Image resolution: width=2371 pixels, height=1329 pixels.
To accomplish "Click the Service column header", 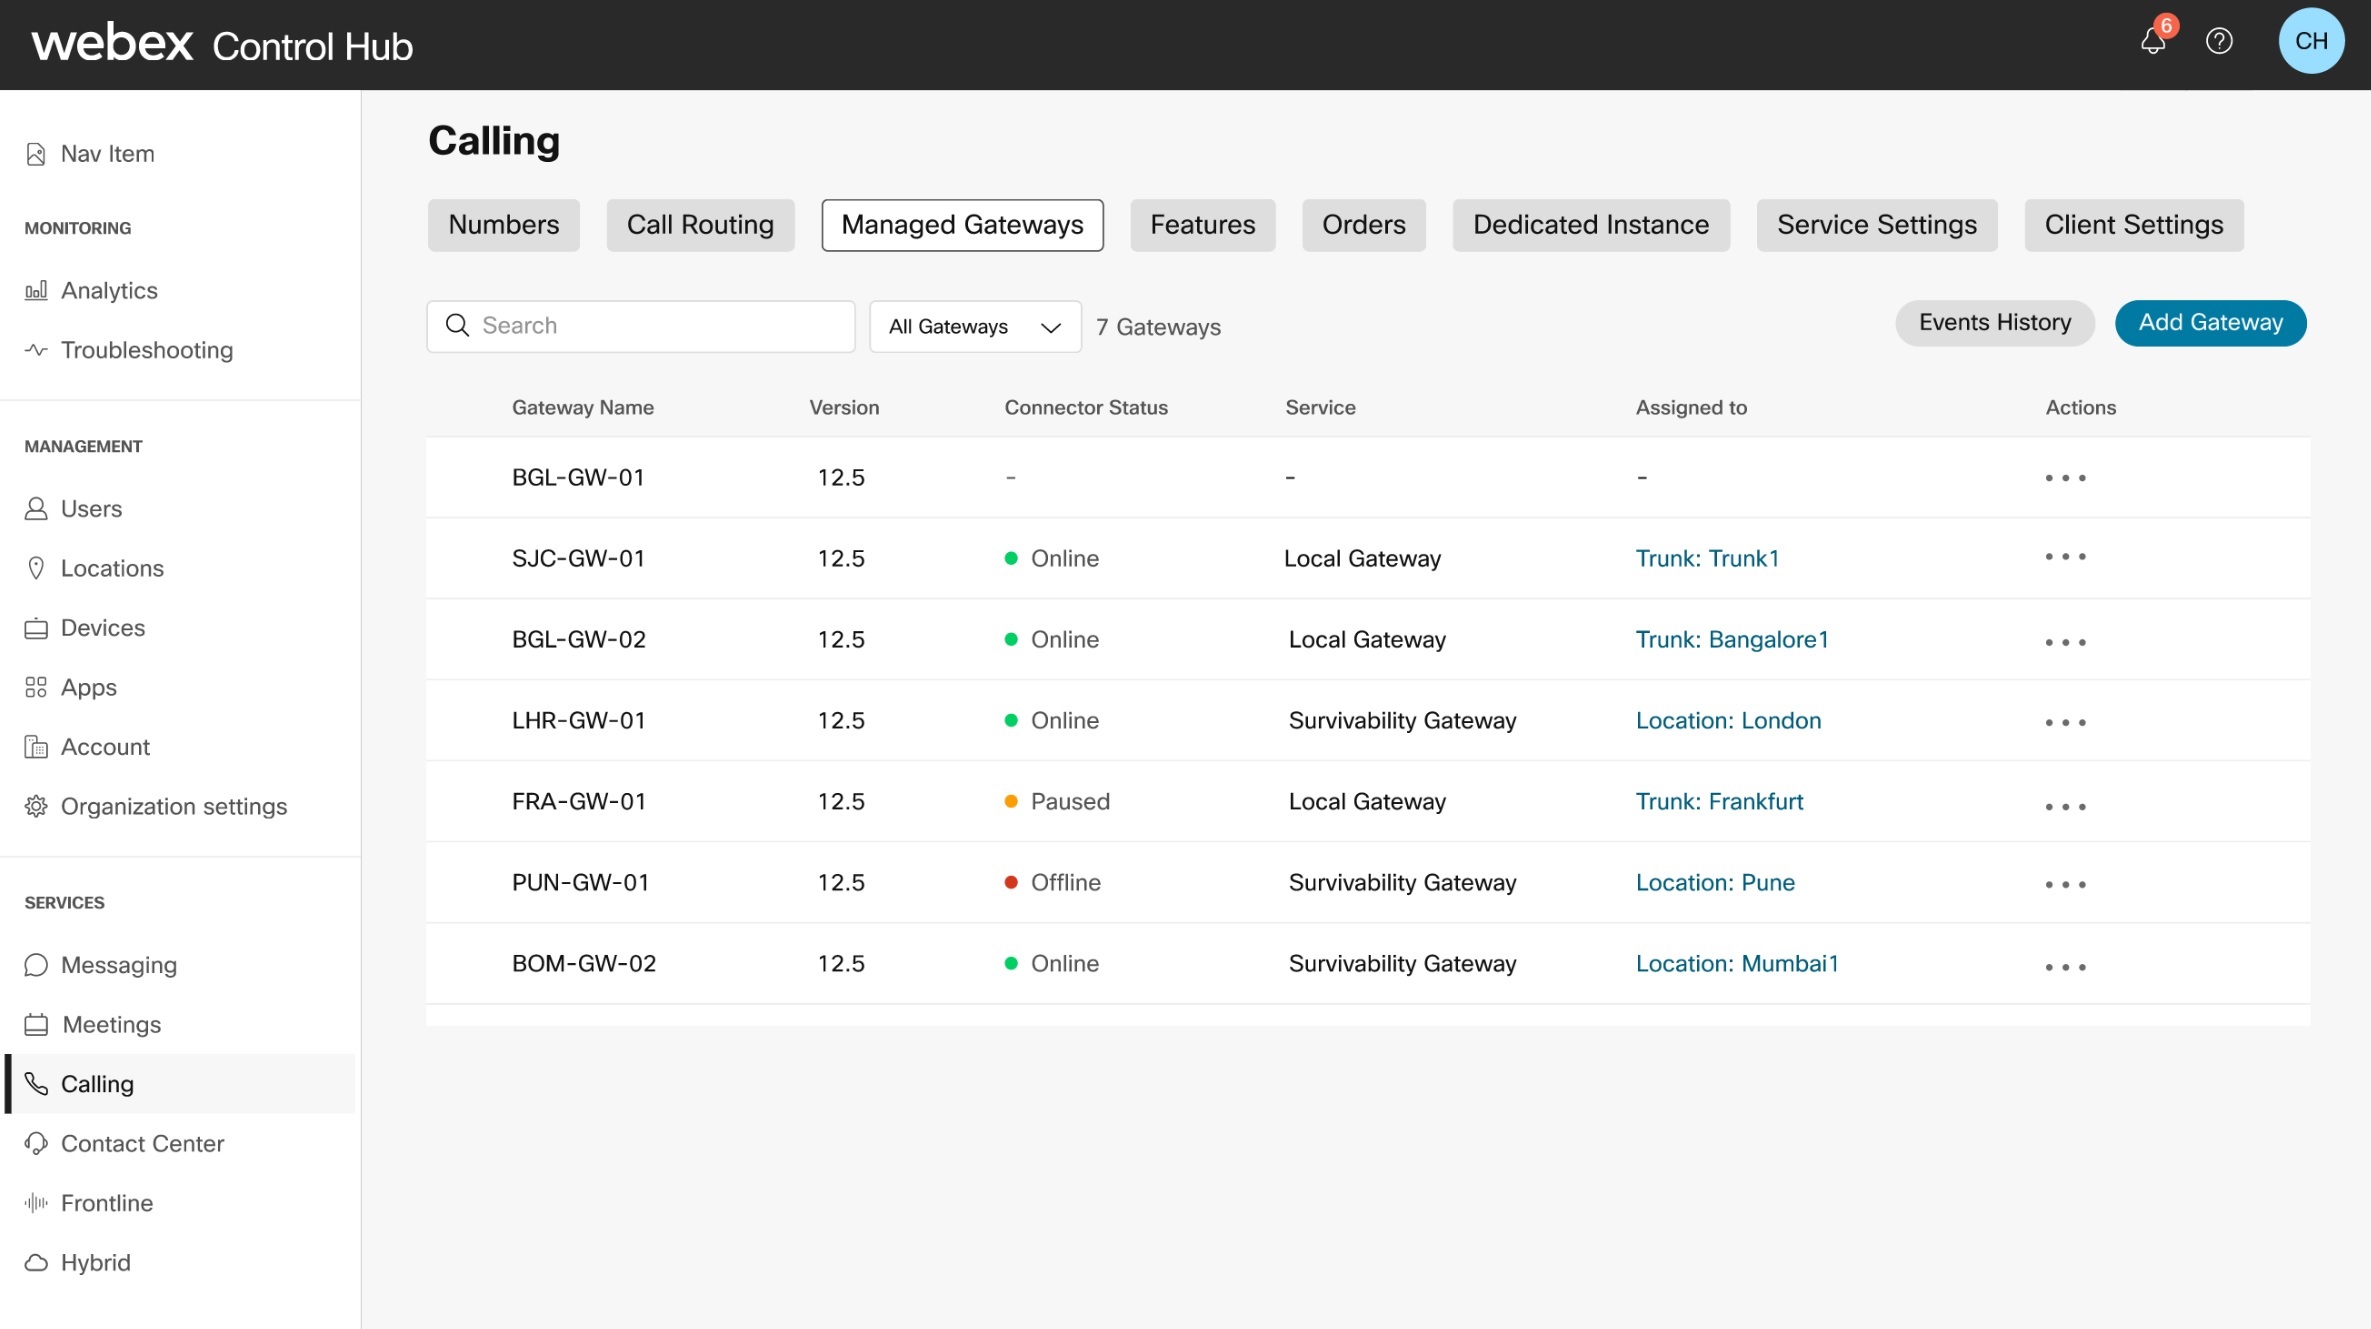I will 1320,408.
